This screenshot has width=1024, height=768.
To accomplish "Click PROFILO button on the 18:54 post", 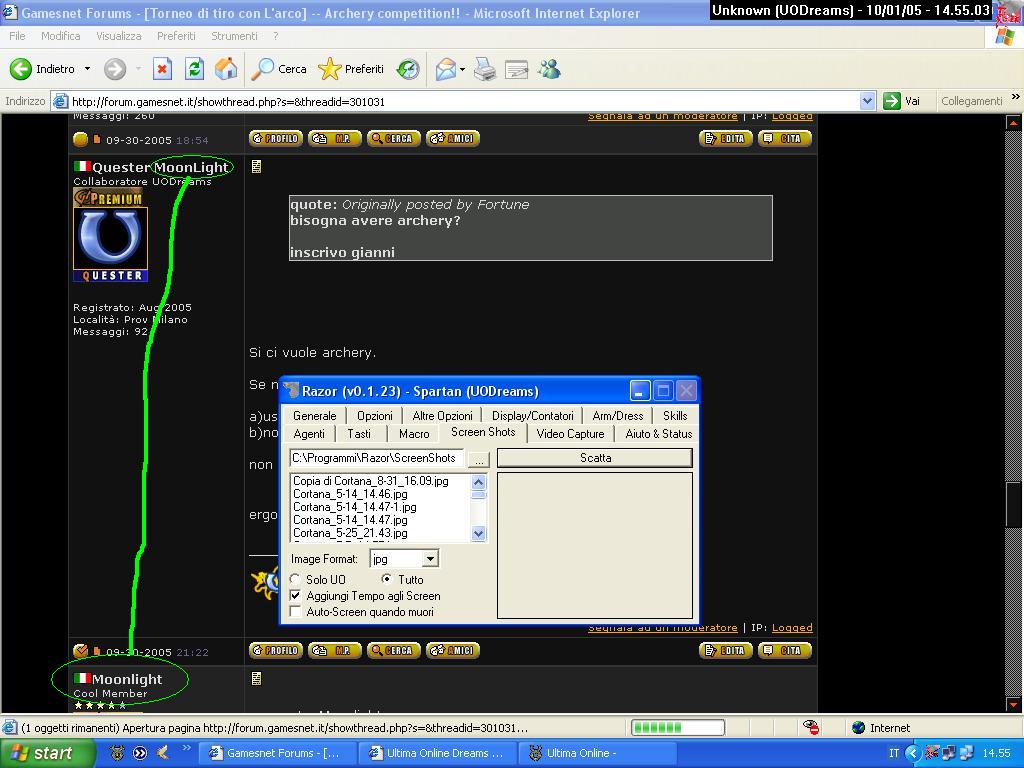I will click(276, 138).
